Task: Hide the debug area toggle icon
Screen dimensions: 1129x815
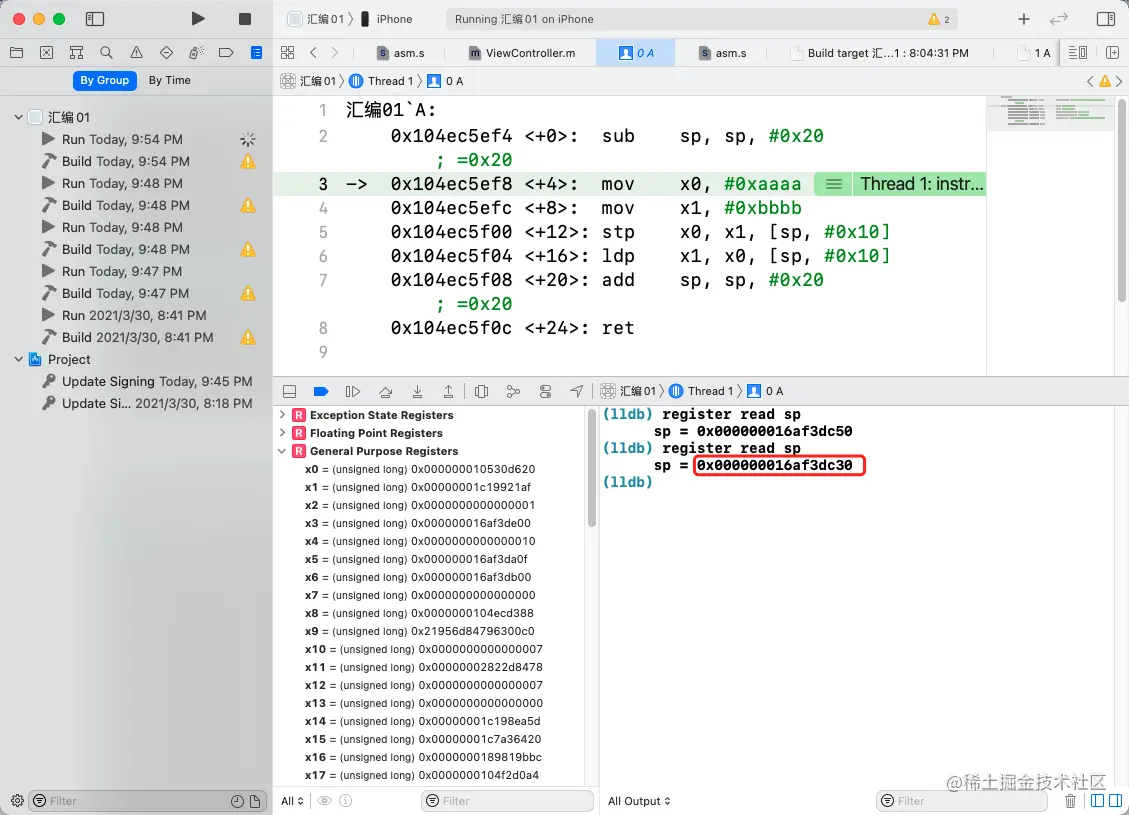Action: pos(289,391)
